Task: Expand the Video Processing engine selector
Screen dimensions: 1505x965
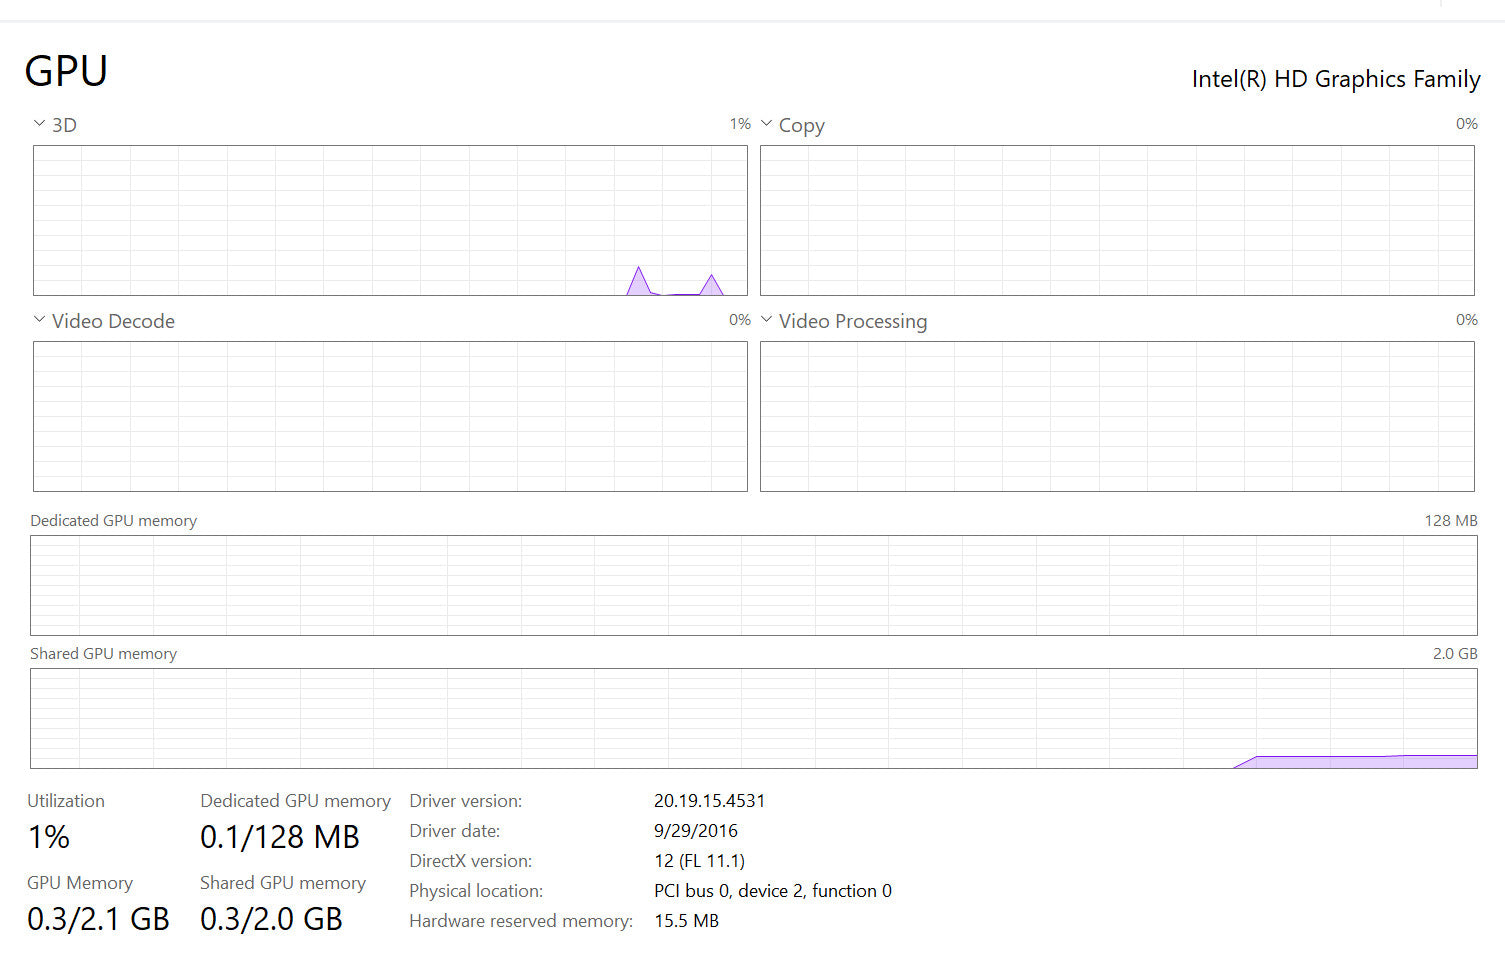Action: tap(767, 320)
